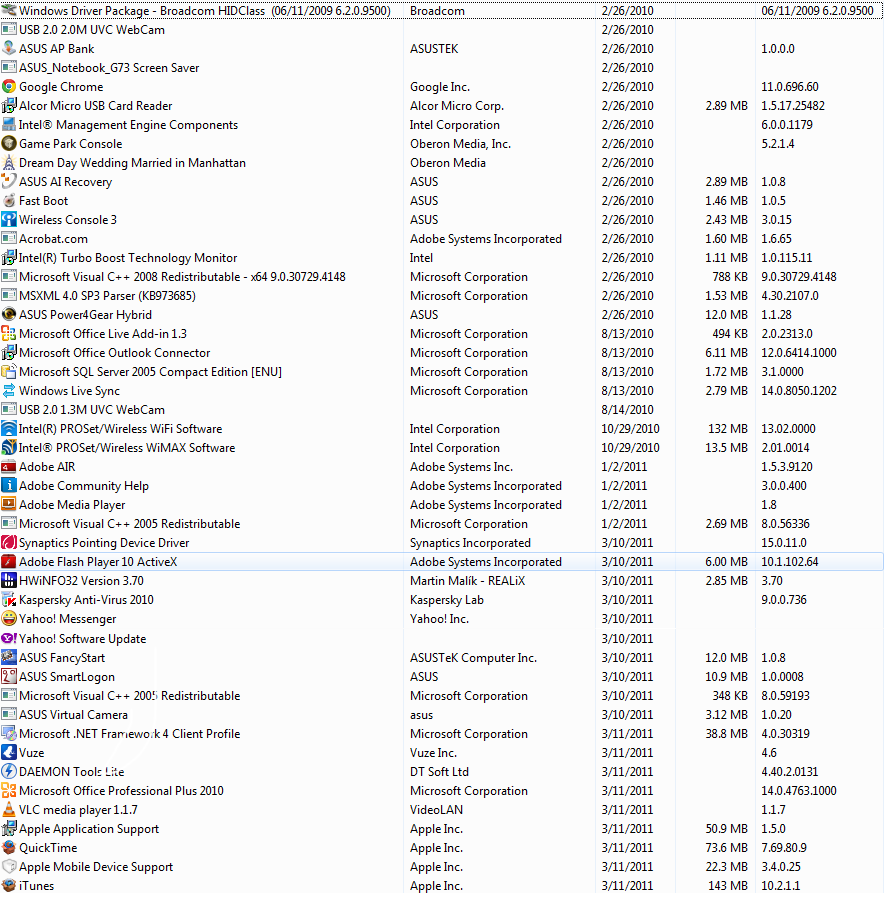This screenshot has height=900, width=884.
Task: Click the Microsoft SQL Server 2005 Compact icon
Action: pyautogui.click(x=9, y=371)
